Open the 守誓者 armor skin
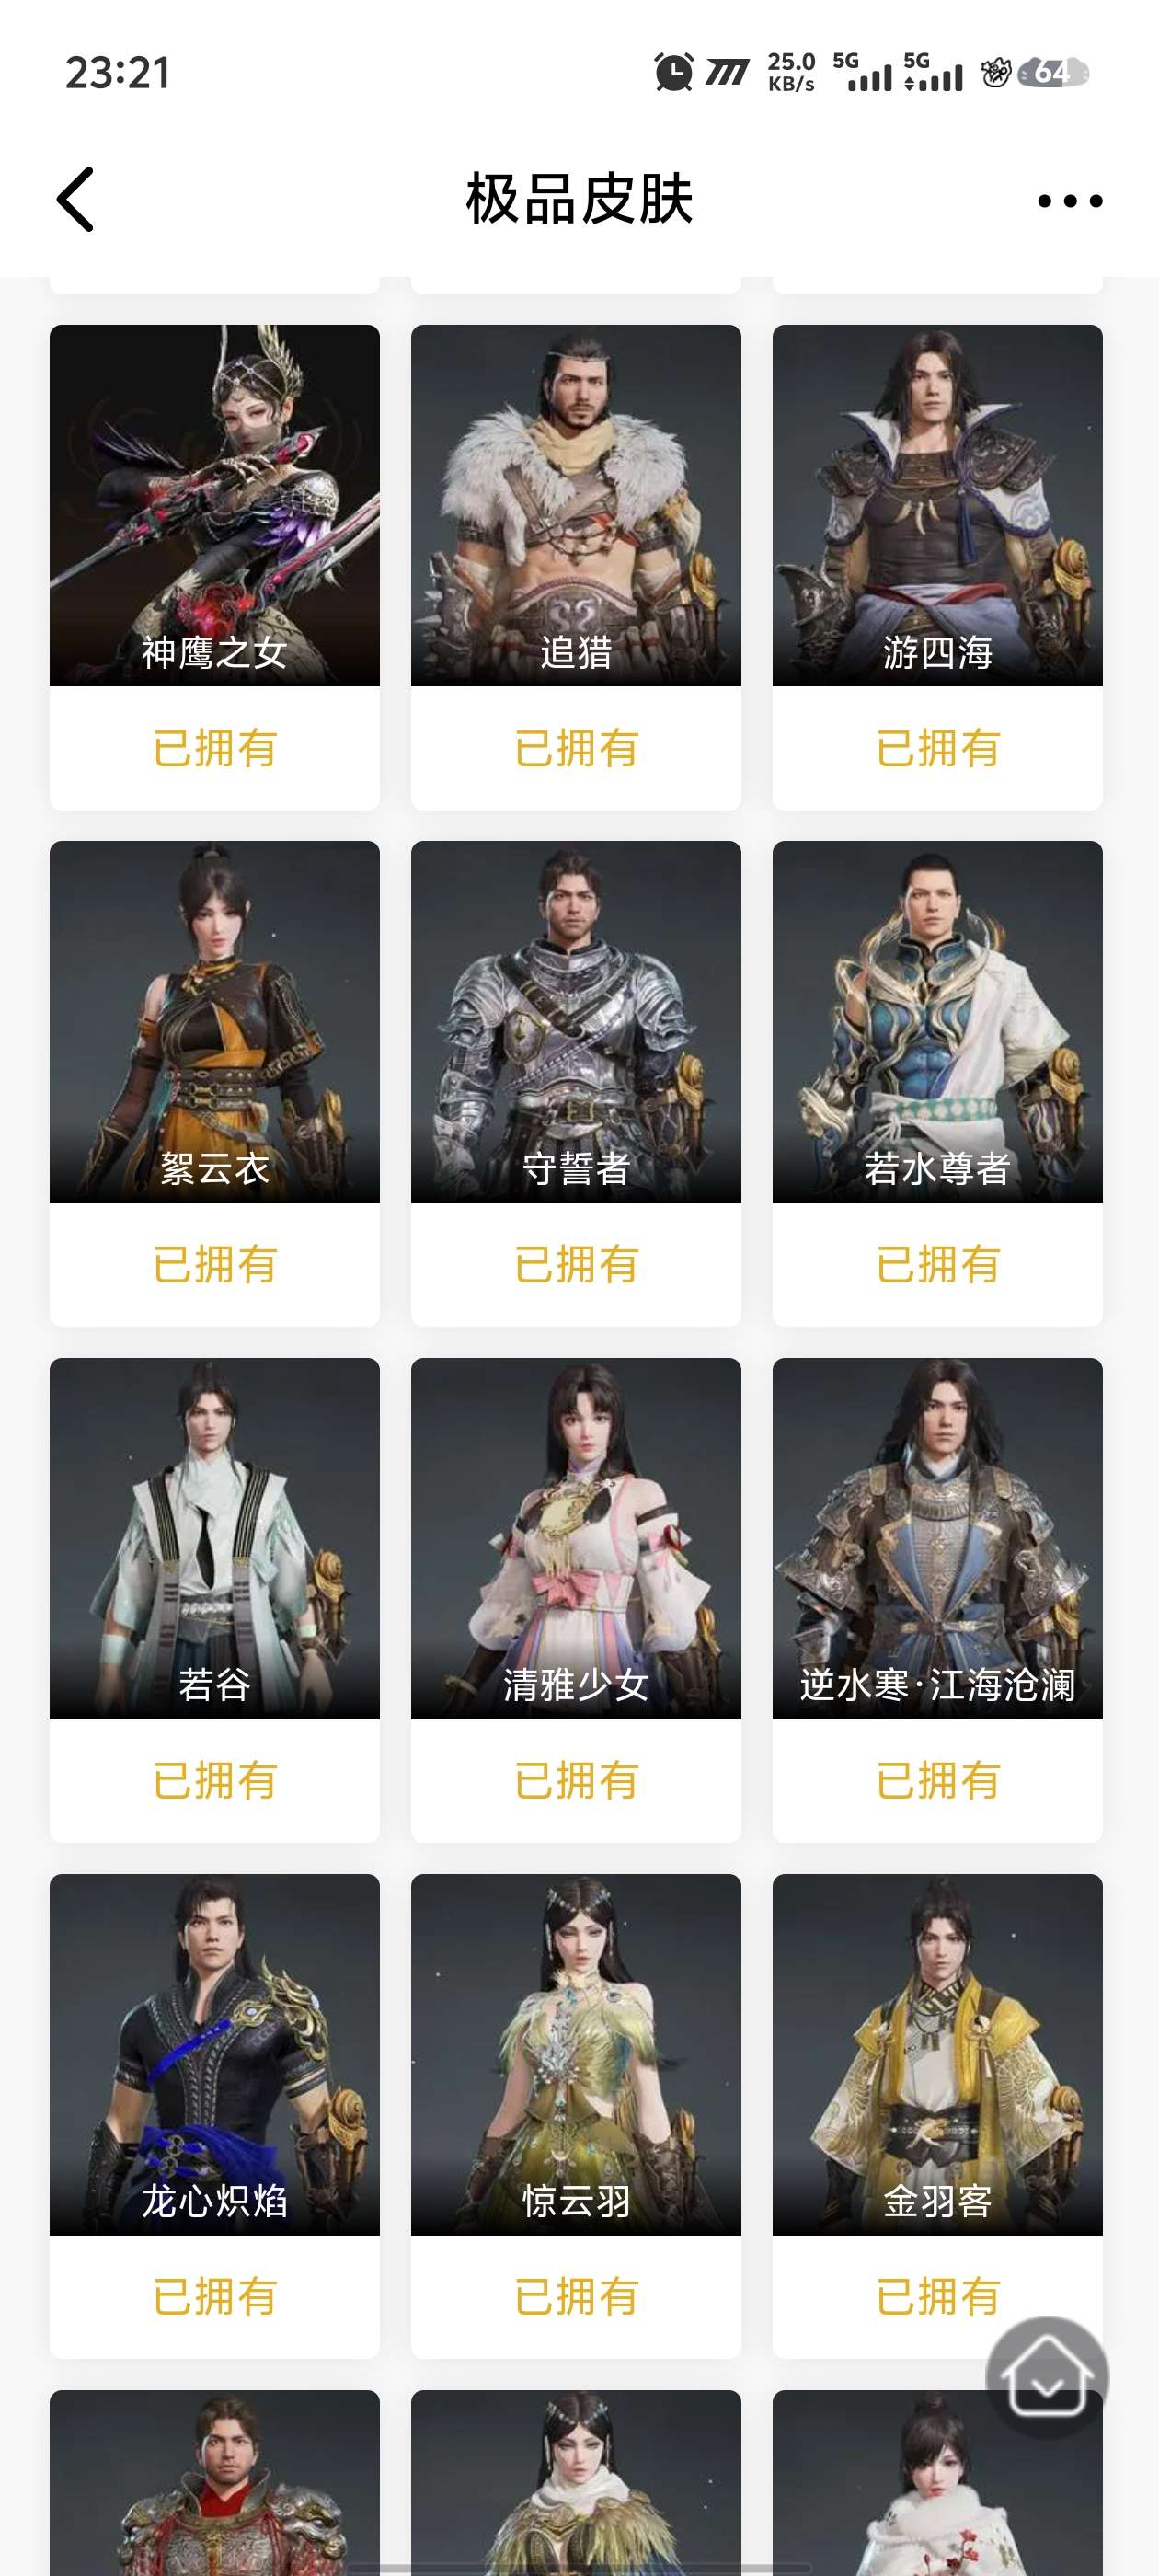This screenshot has width=1159, height=2576. point(576,1021)
